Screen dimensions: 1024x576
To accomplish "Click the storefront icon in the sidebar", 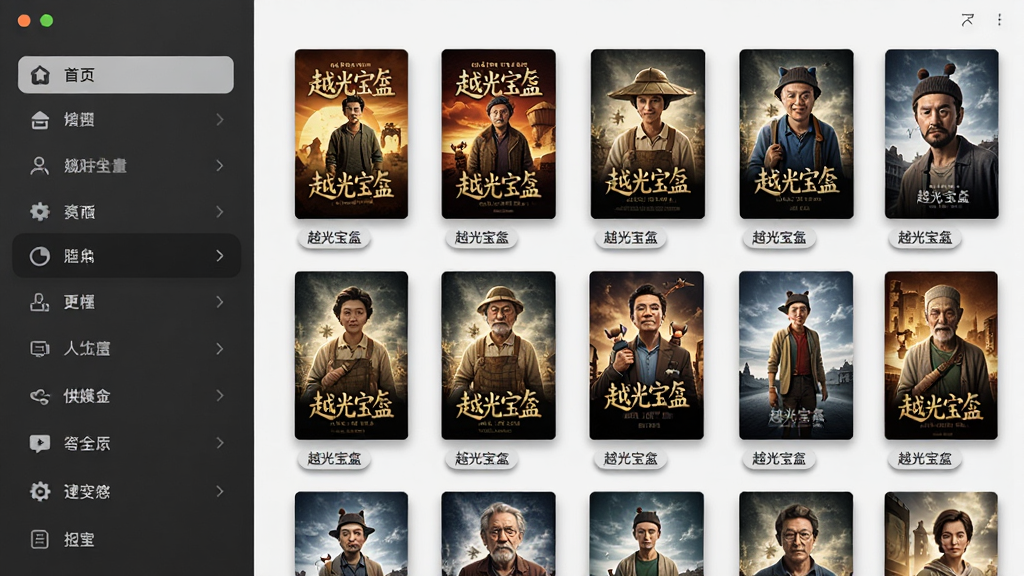I will pyautogui.click(x=40, y=120).
